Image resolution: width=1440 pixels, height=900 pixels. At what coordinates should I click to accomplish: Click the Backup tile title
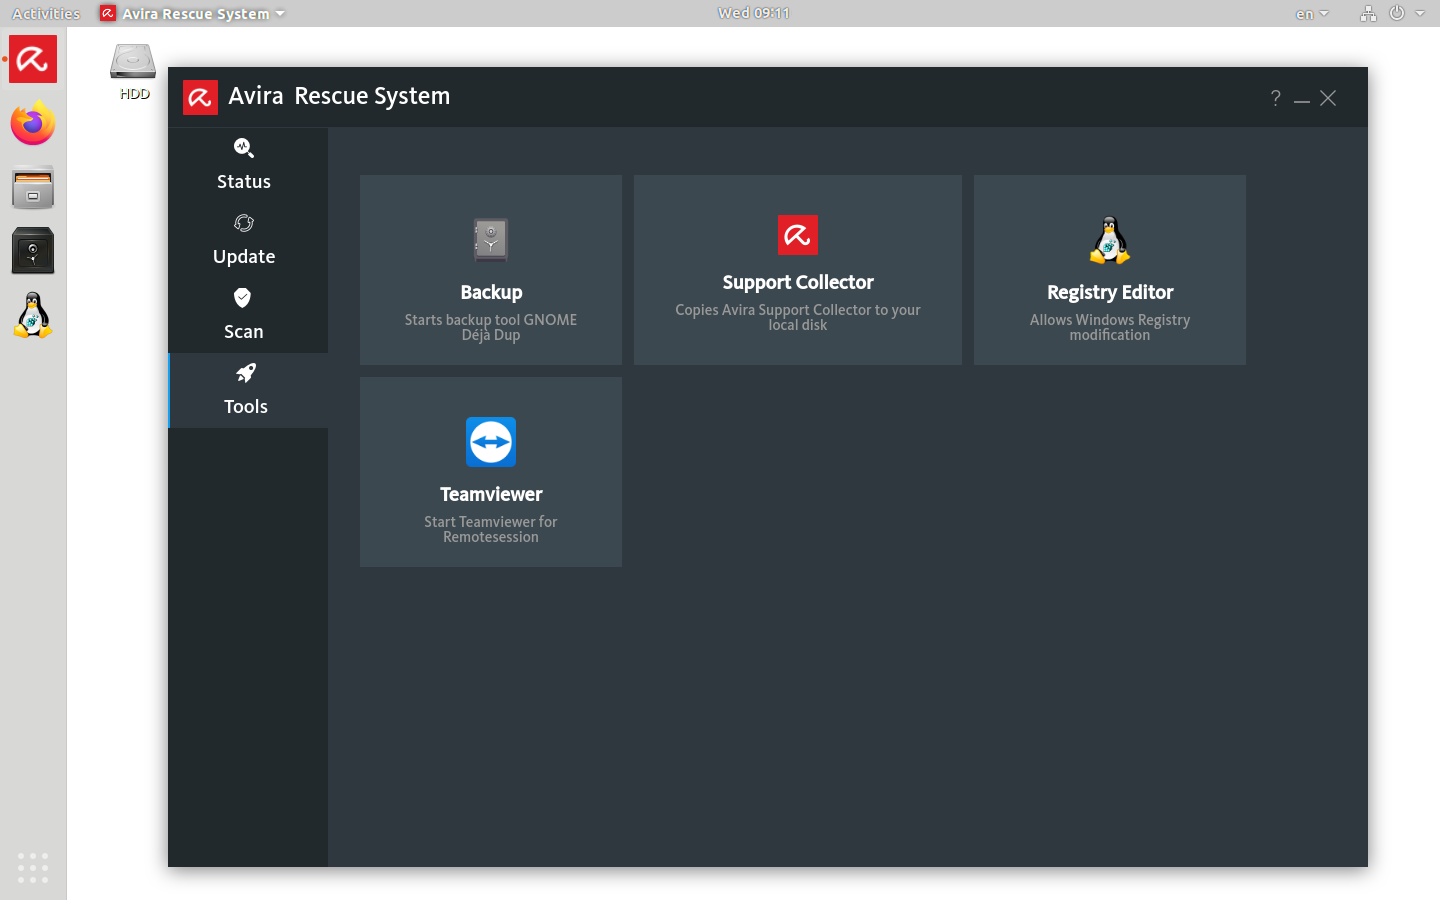[x=491, y=292]
